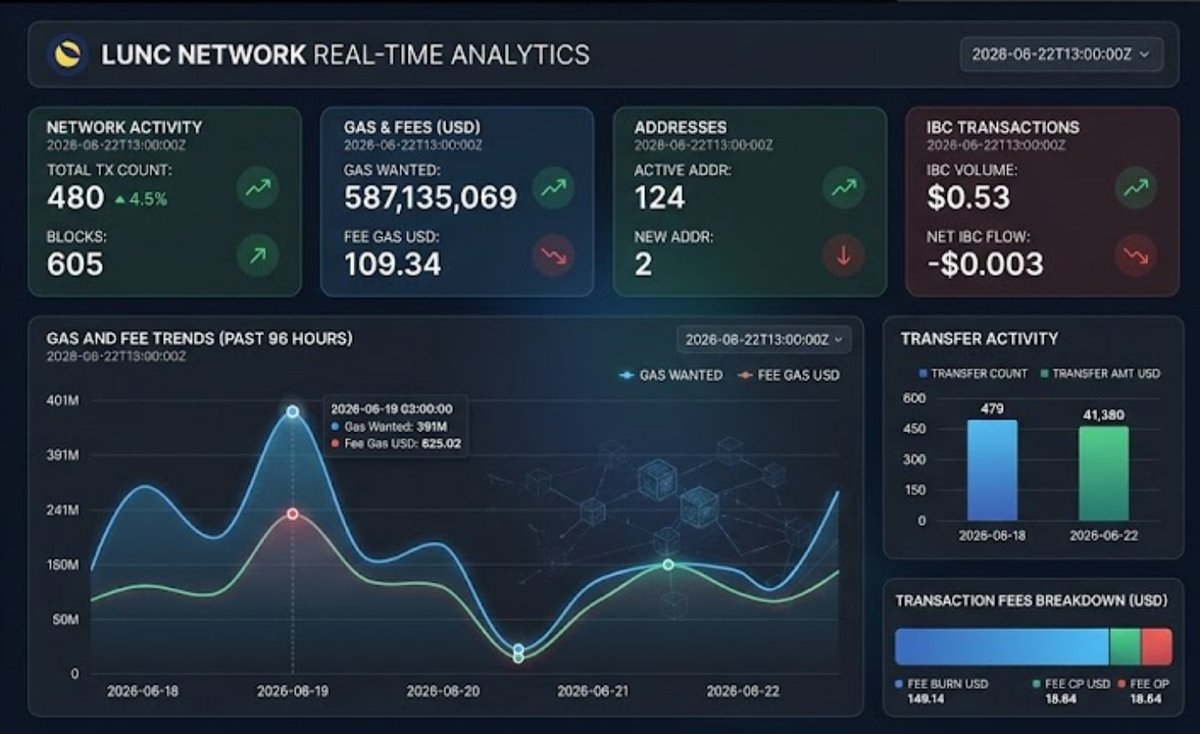Toggle the Transfer Count legend entry
The image size is (1200, 734).
[x=973, y=373]
